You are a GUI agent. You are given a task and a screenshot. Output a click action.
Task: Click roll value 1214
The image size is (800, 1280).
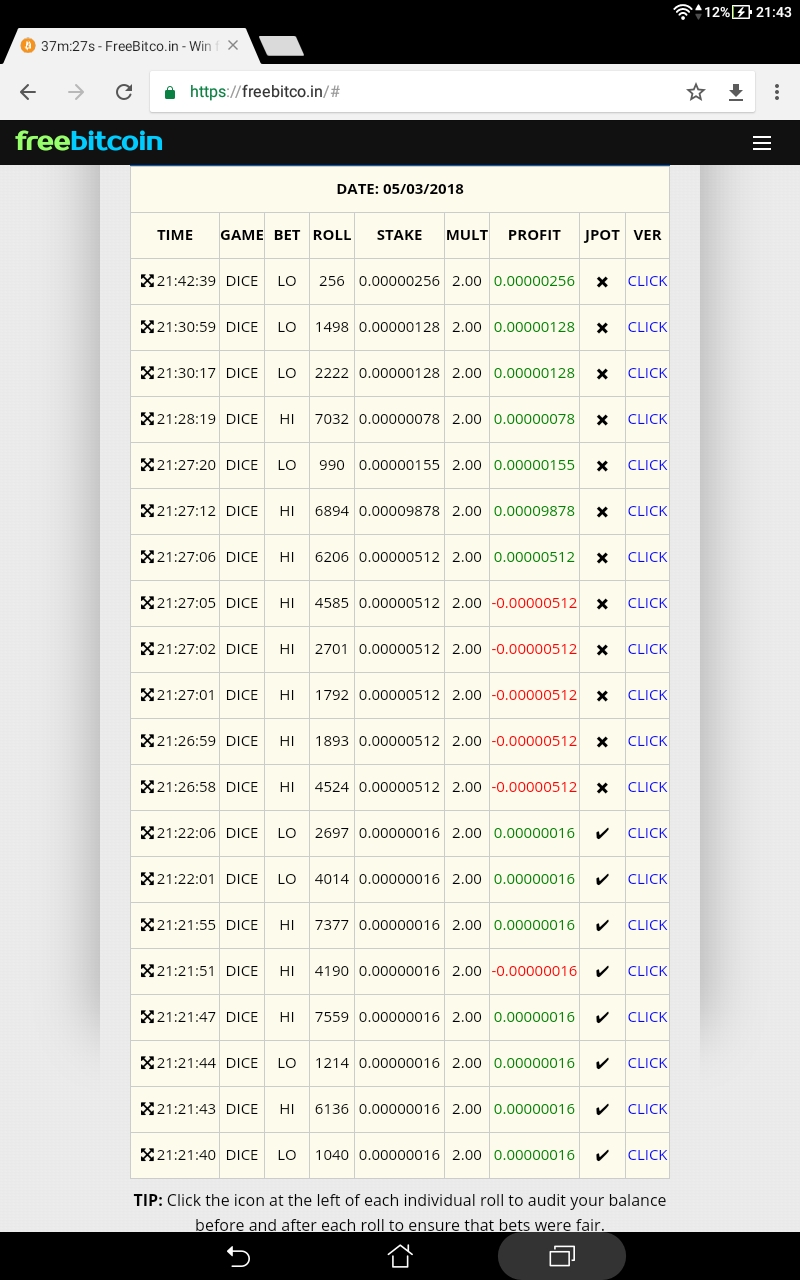pyautogui.click(x=332, y=1063)
